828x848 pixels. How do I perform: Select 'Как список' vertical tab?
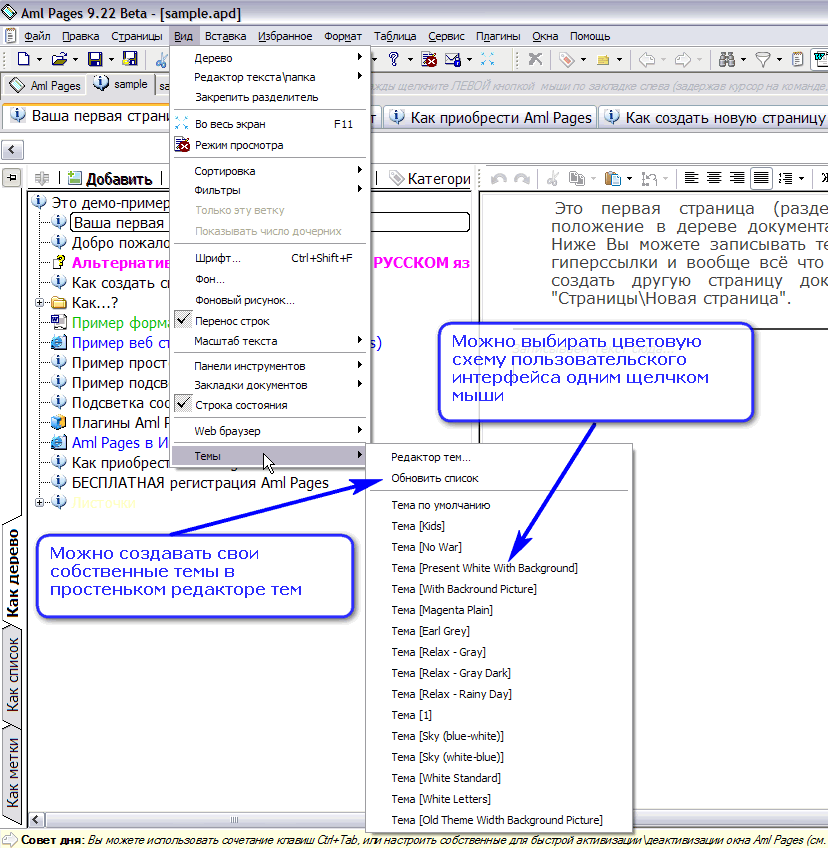pyautogui.click(x=12, y=674)
